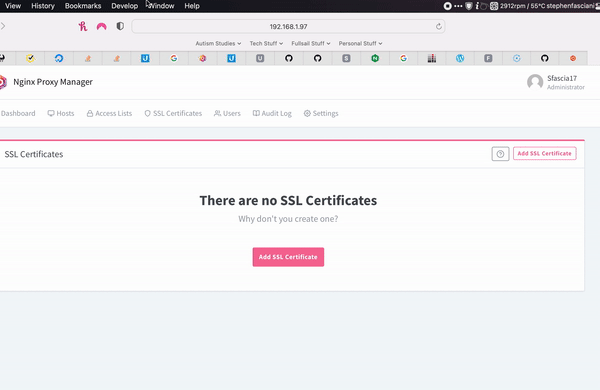This screenshot has height=390, width=600.
Task: Switch to the gray F icon tab
Action: tap(488, 58)
